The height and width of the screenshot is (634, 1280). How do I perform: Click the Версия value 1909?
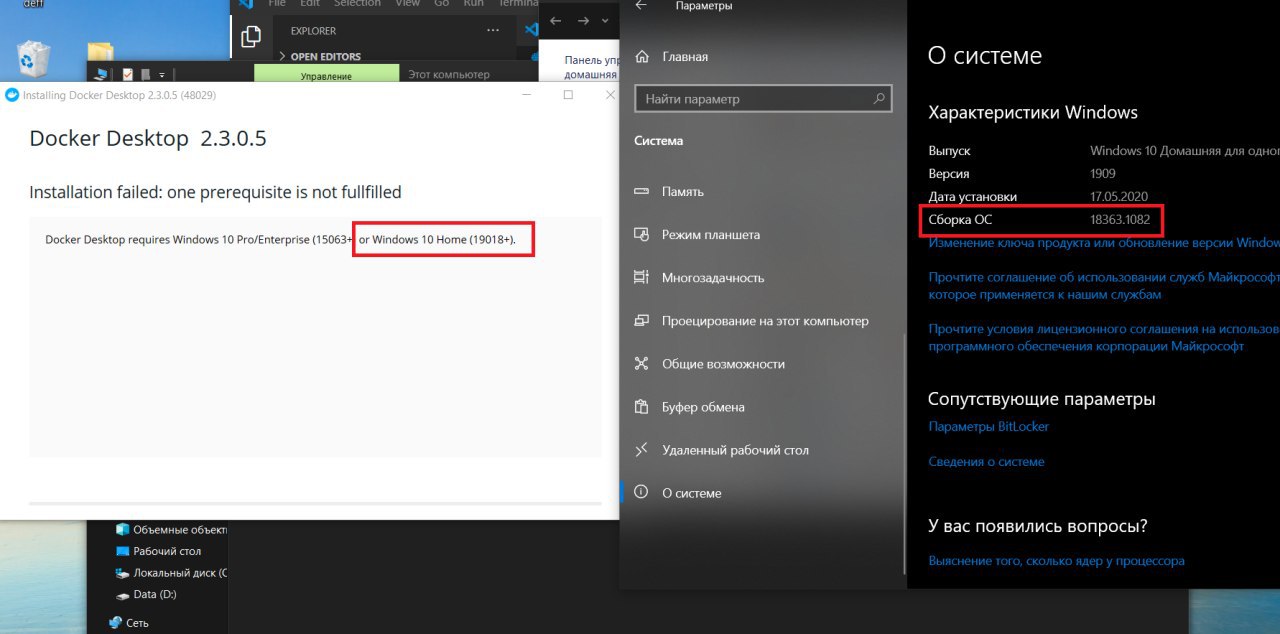(x=1104, y=174)
